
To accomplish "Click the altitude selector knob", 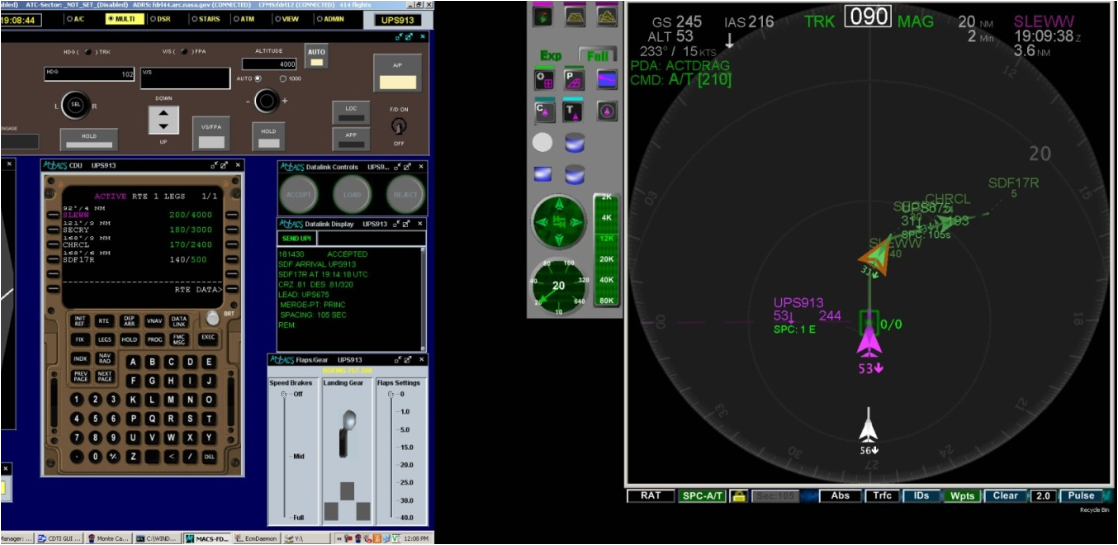I will point(266,101).
